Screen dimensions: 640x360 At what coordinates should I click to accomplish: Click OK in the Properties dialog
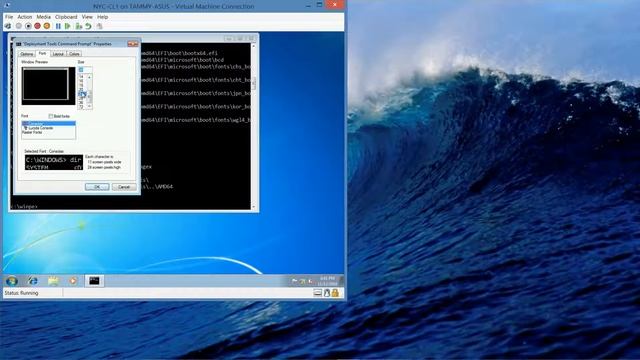(x=97, y=187)
